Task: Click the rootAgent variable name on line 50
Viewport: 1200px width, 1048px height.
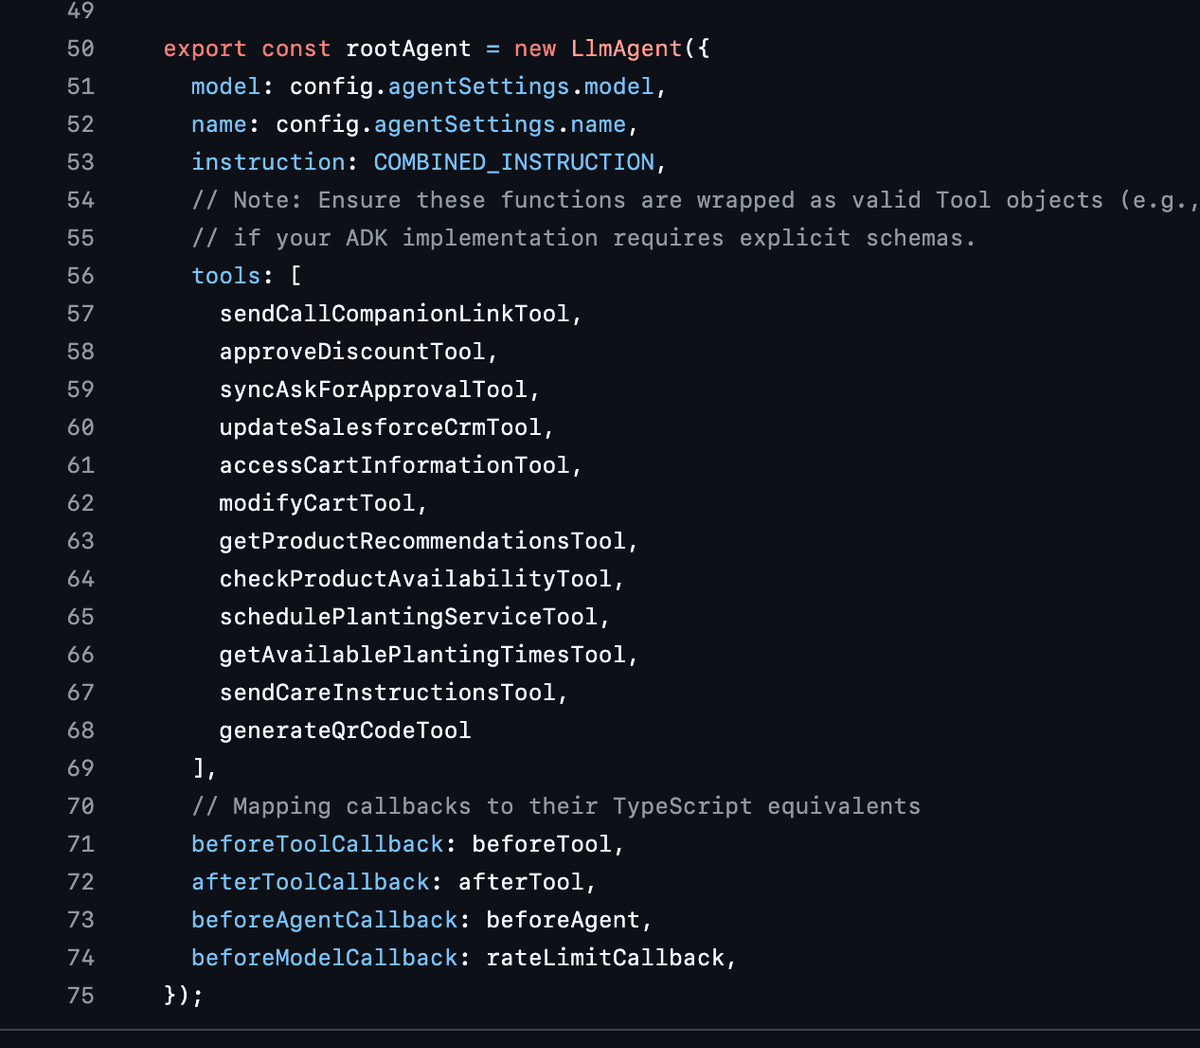Action: 408,48
